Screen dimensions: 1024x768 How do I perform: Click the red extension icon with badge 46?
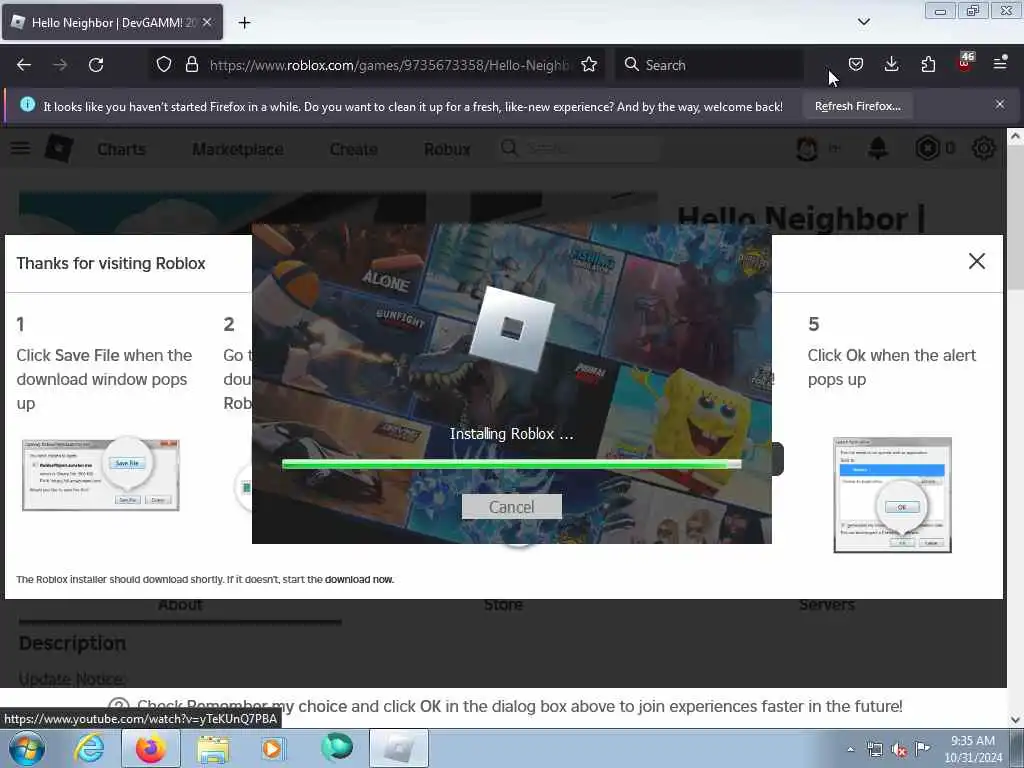pos(965,63)
